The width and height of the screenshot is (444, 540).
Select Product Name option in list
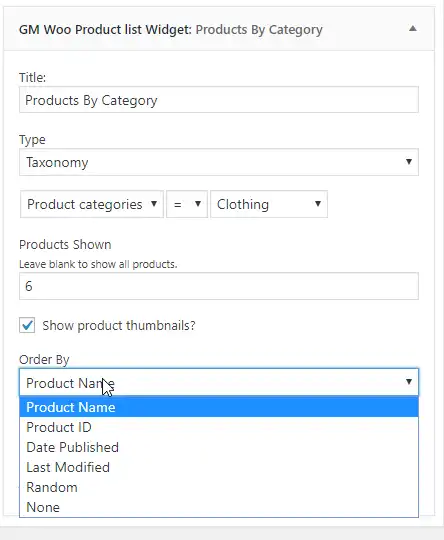[219, 407]
